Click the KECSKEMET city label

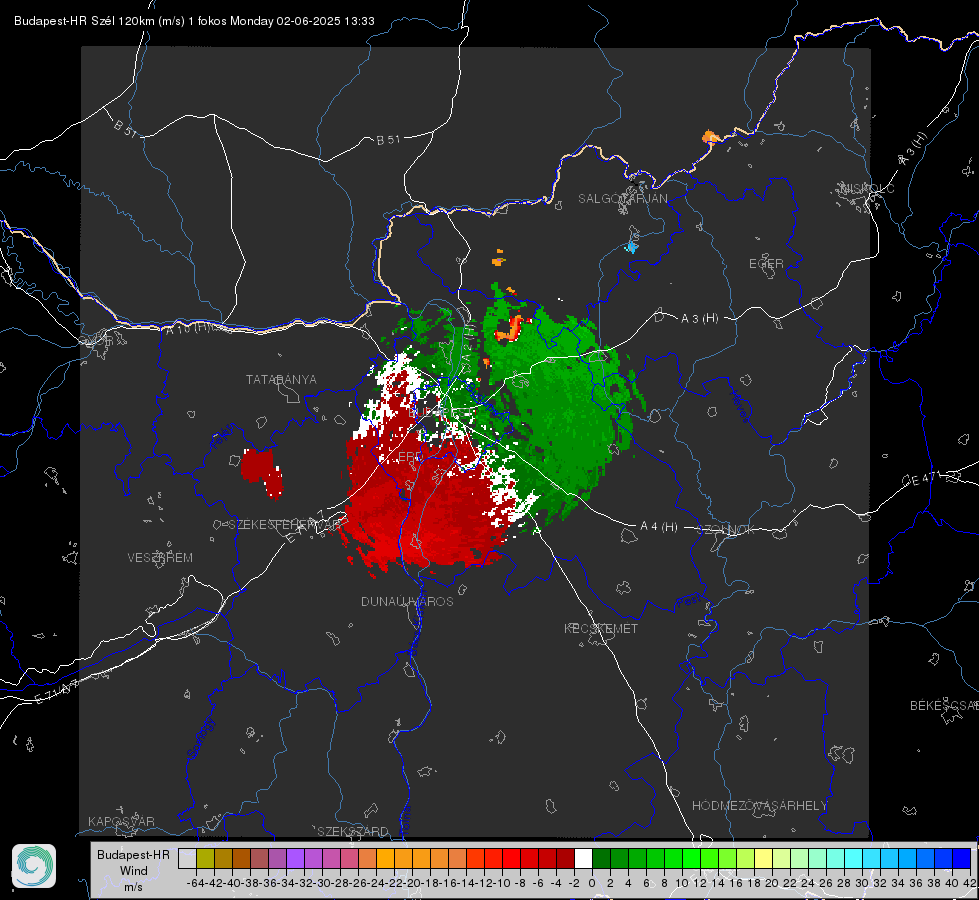coord(601,628)
